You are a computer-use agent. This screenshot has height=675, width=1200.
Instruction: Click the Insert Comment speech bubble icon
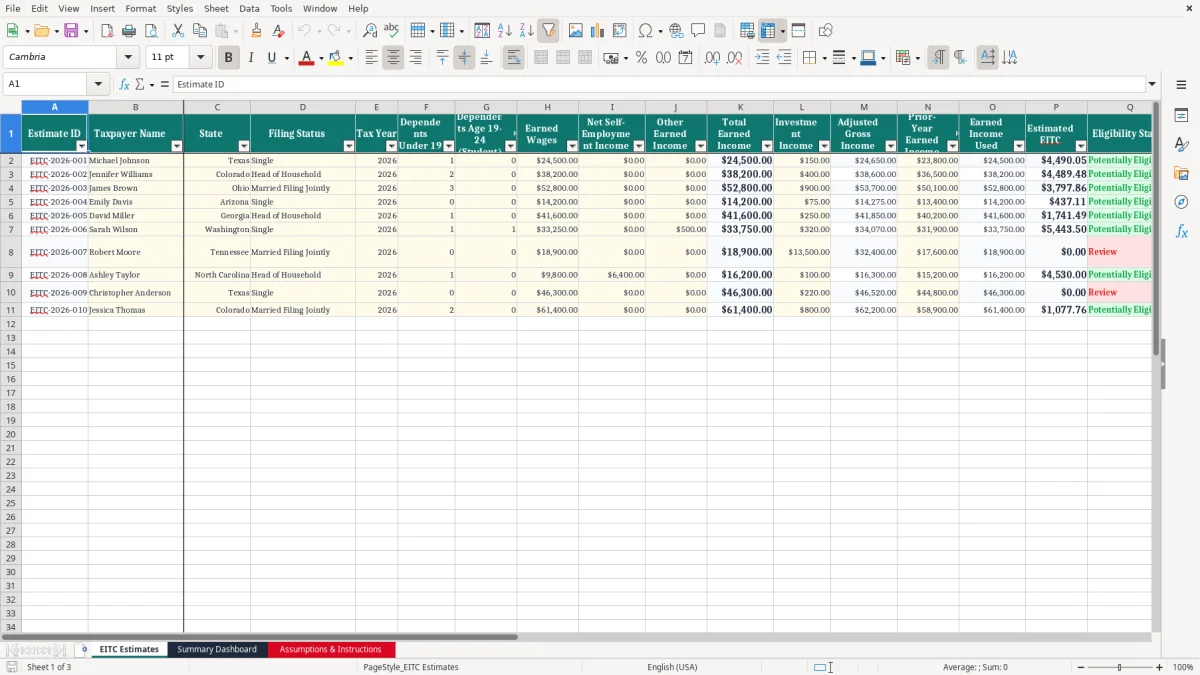pyautogui.click(x=698, y=31)
